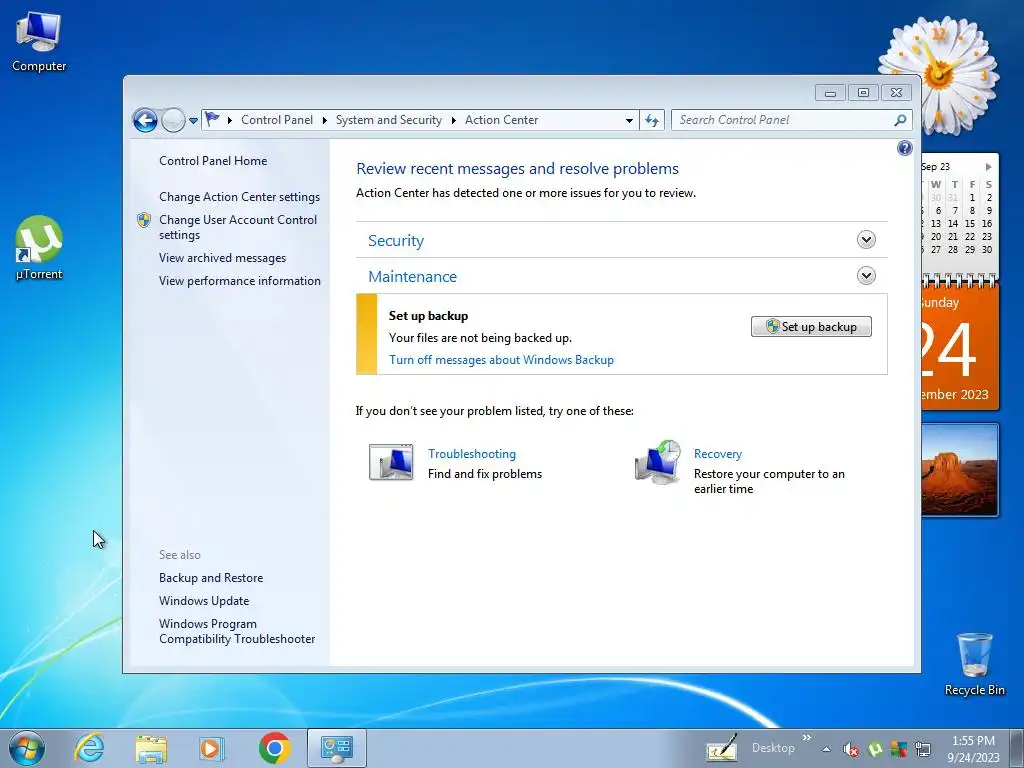The height and width of the screenshot is (768, 1024).
Task: Open Control Panel Home
Action: point(213,161)
